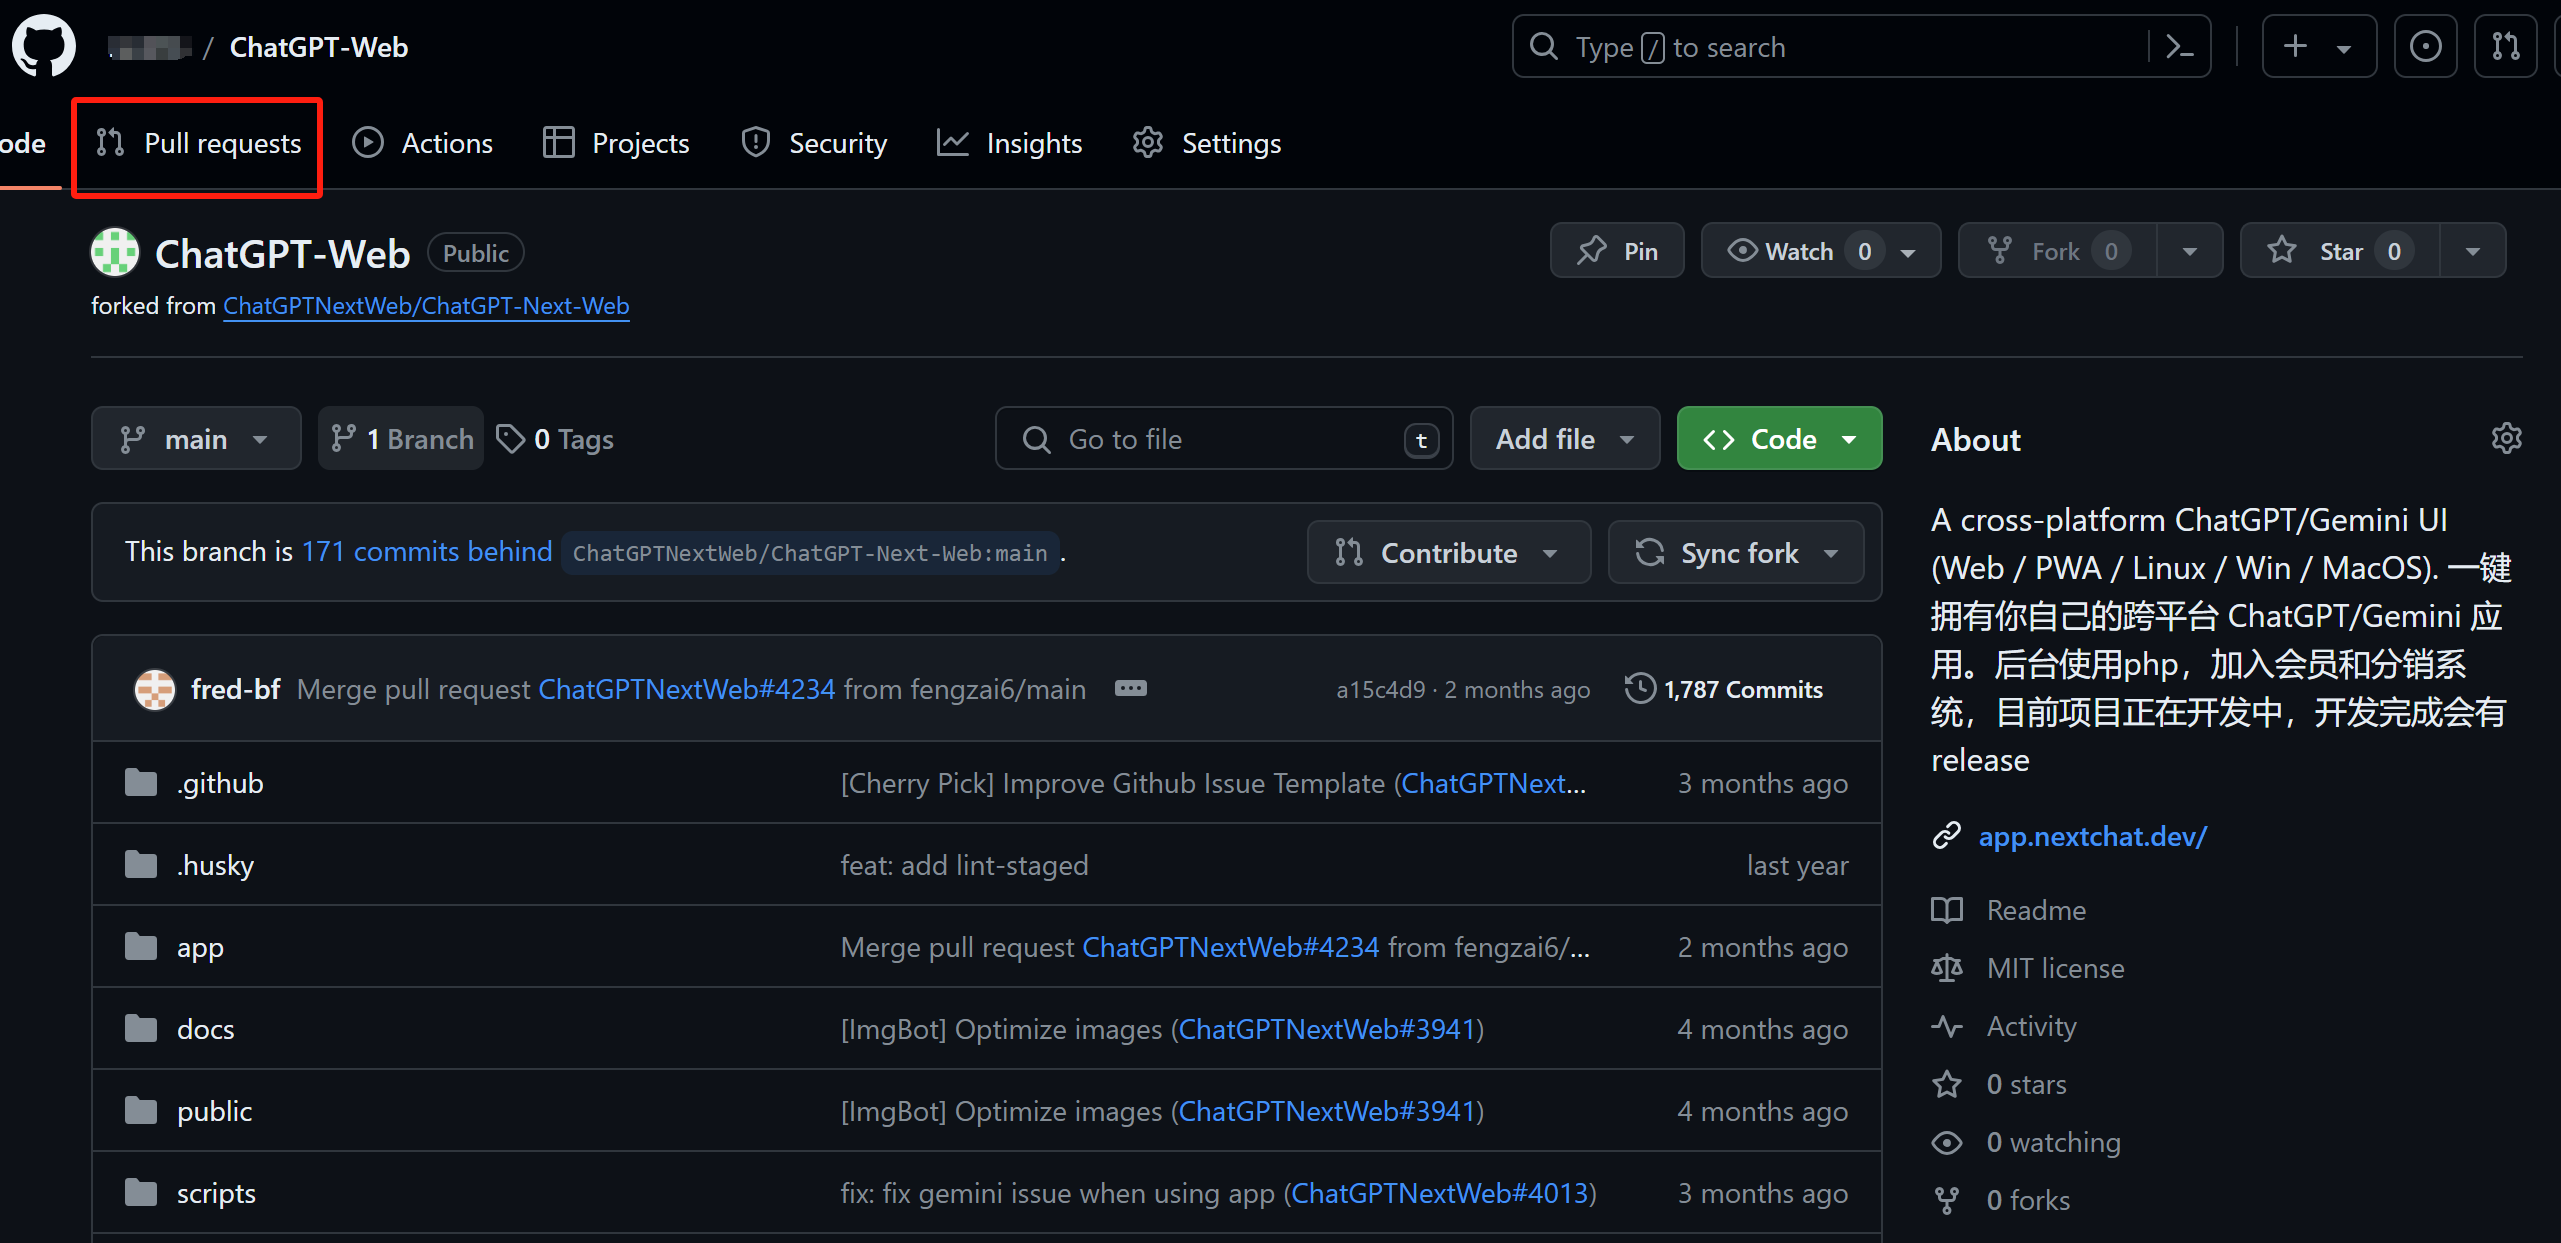Open the issues circle icon in header
The image size is (2561, 1243).
point(2425,46)
